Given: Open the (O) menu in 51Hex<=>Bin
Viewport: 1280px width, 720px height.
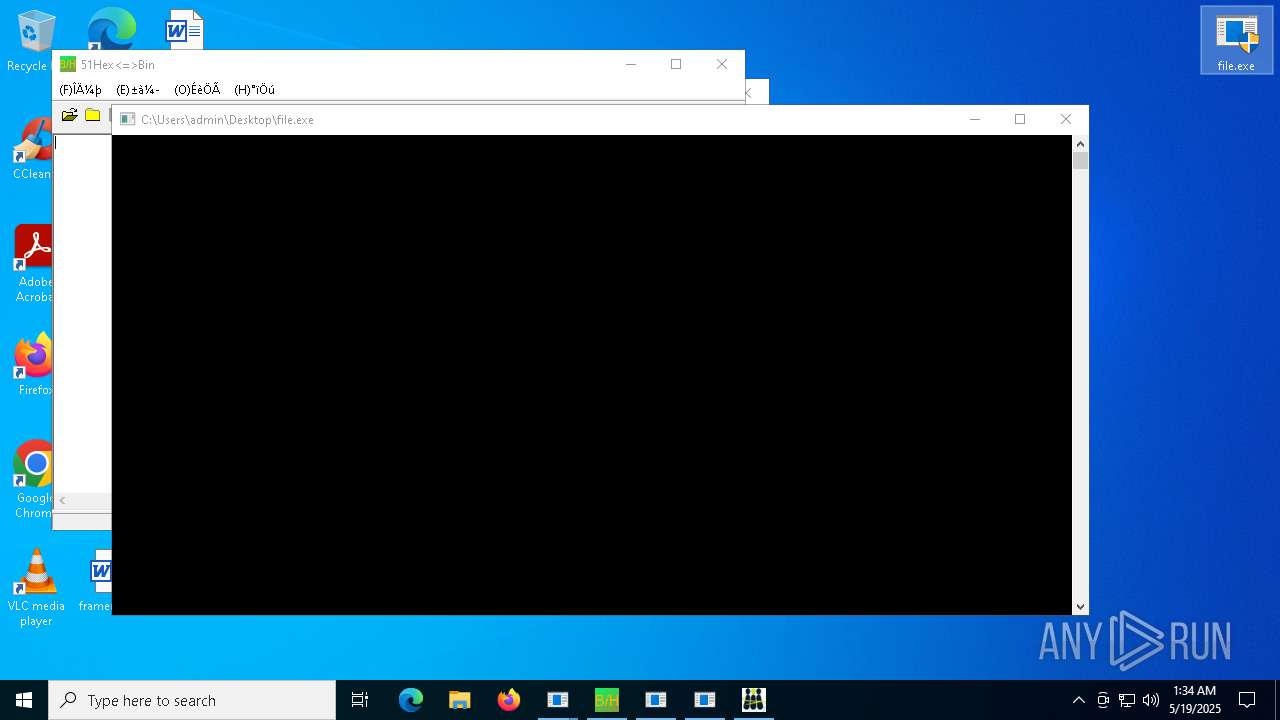Looking at the screenshot, I should (197, 90).
